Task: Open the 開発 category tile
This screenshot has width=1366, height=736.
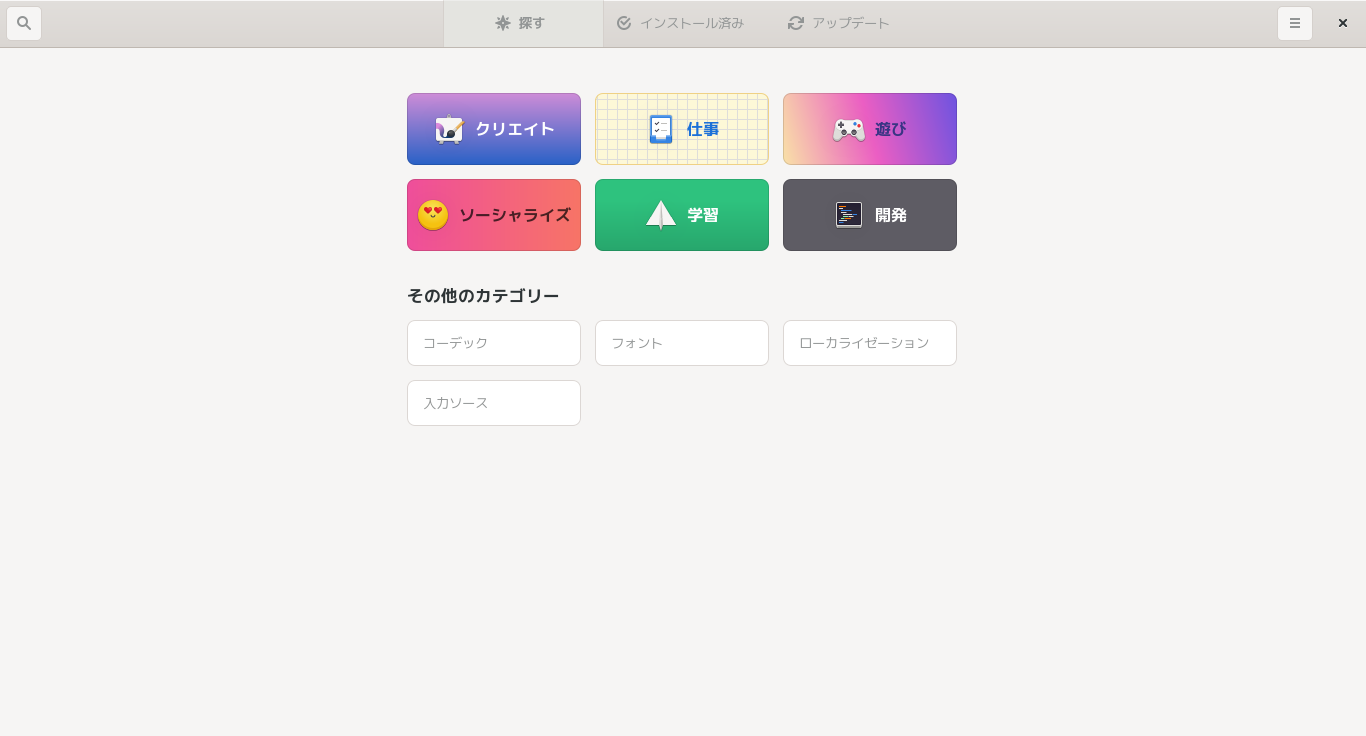Action: pyautogui.click(x=870, y=215)
